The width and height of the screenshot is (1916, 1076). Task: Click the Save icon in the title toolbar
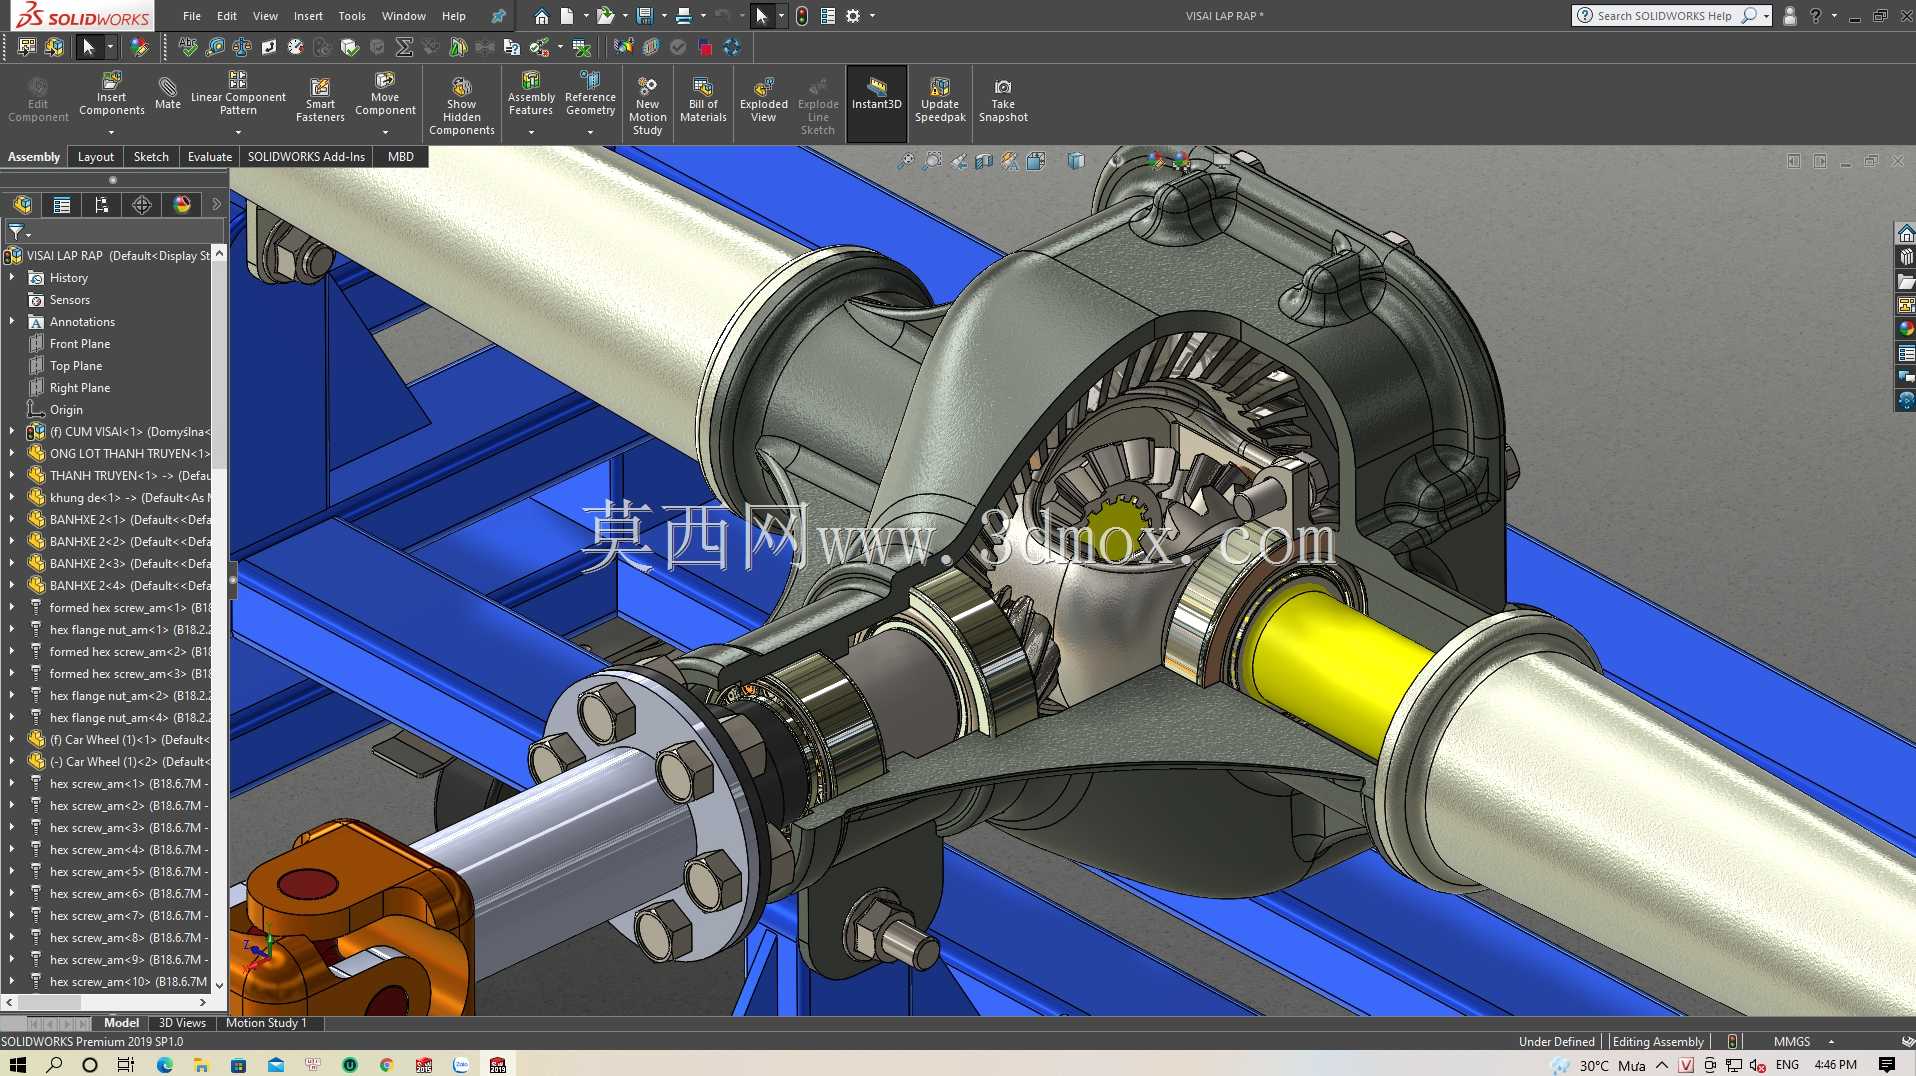[645, 16]
